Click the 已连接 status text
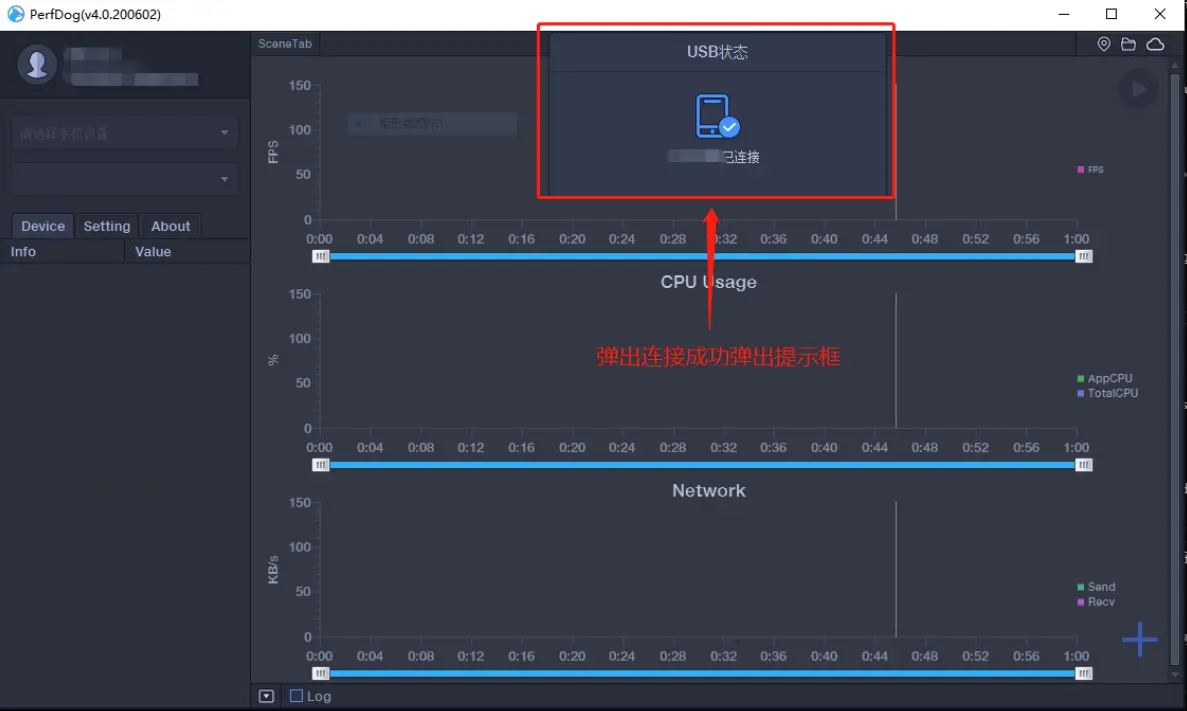1187x711 pixels. tap(740, 157)
